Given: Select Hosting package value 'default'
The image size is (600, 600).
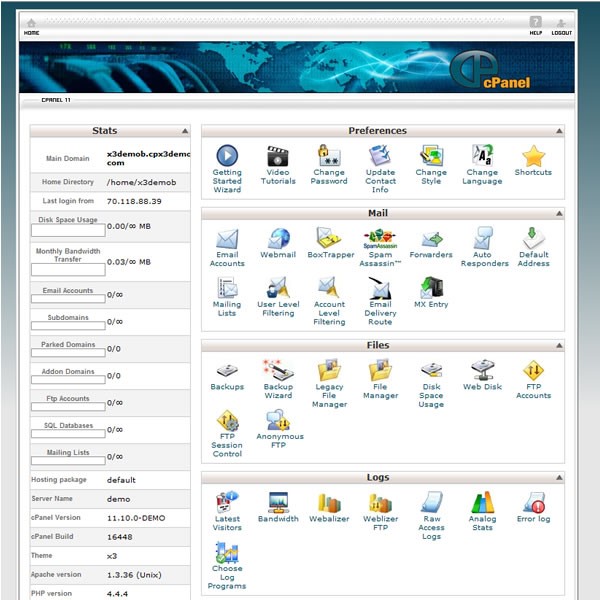Looking at the screenshot, I should 121,480.
